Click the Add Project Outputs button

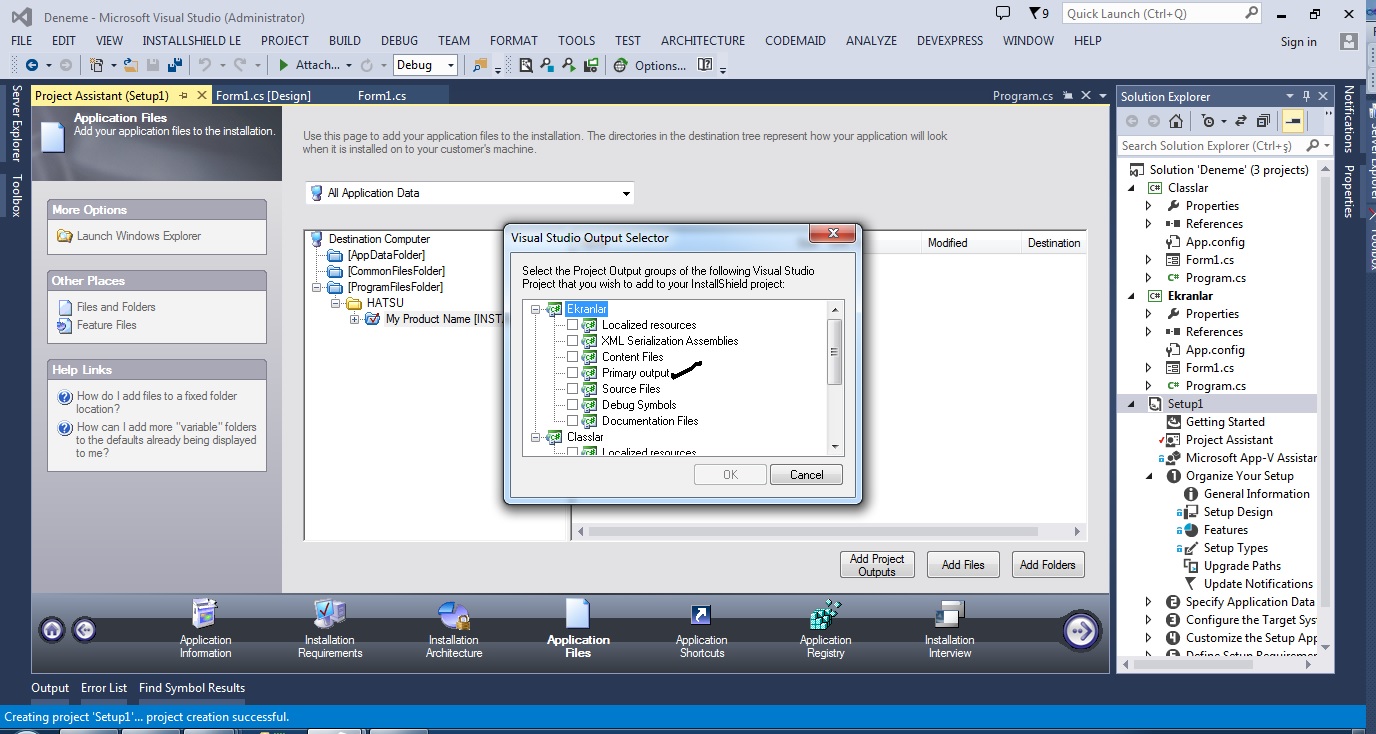[877, 565]
